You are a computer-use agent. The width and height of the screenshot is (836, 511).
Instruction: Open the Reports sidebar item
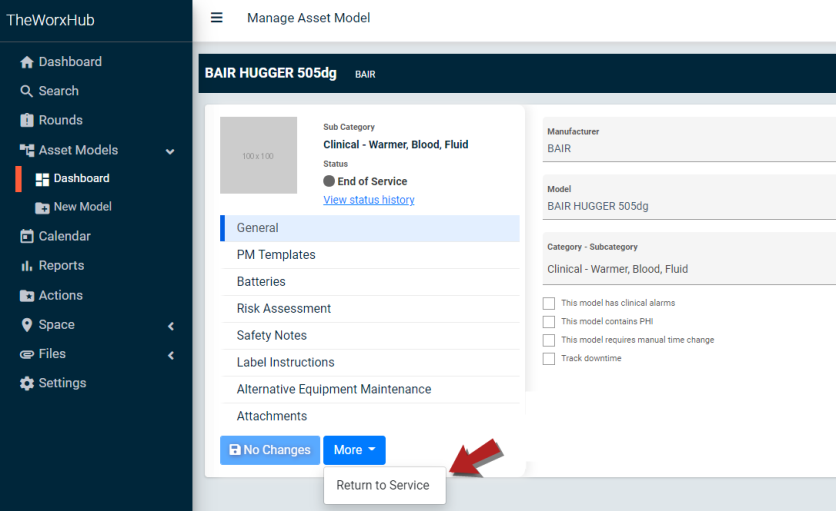tap(61, 266)
